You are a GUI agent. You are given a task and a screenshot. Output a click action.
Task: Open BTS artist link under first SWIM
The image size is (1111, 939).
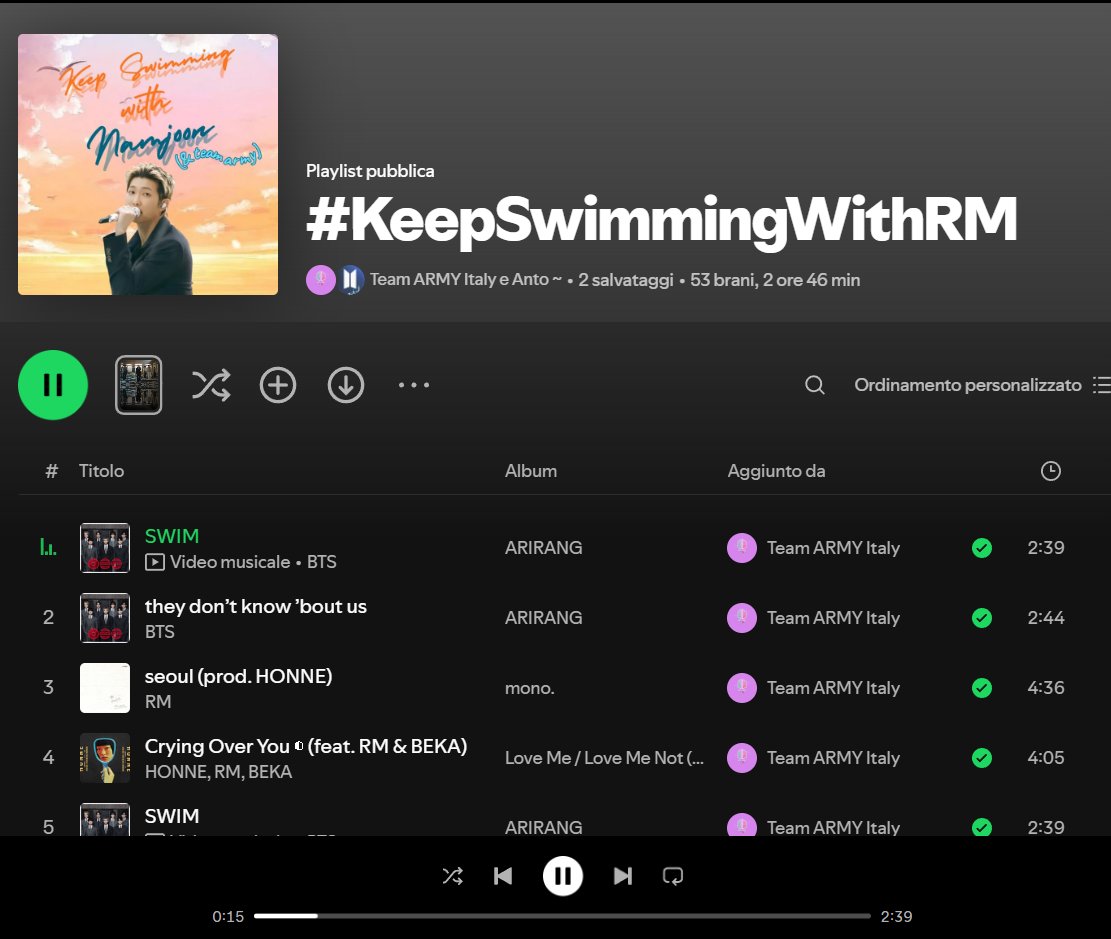[x=322, y=562]
